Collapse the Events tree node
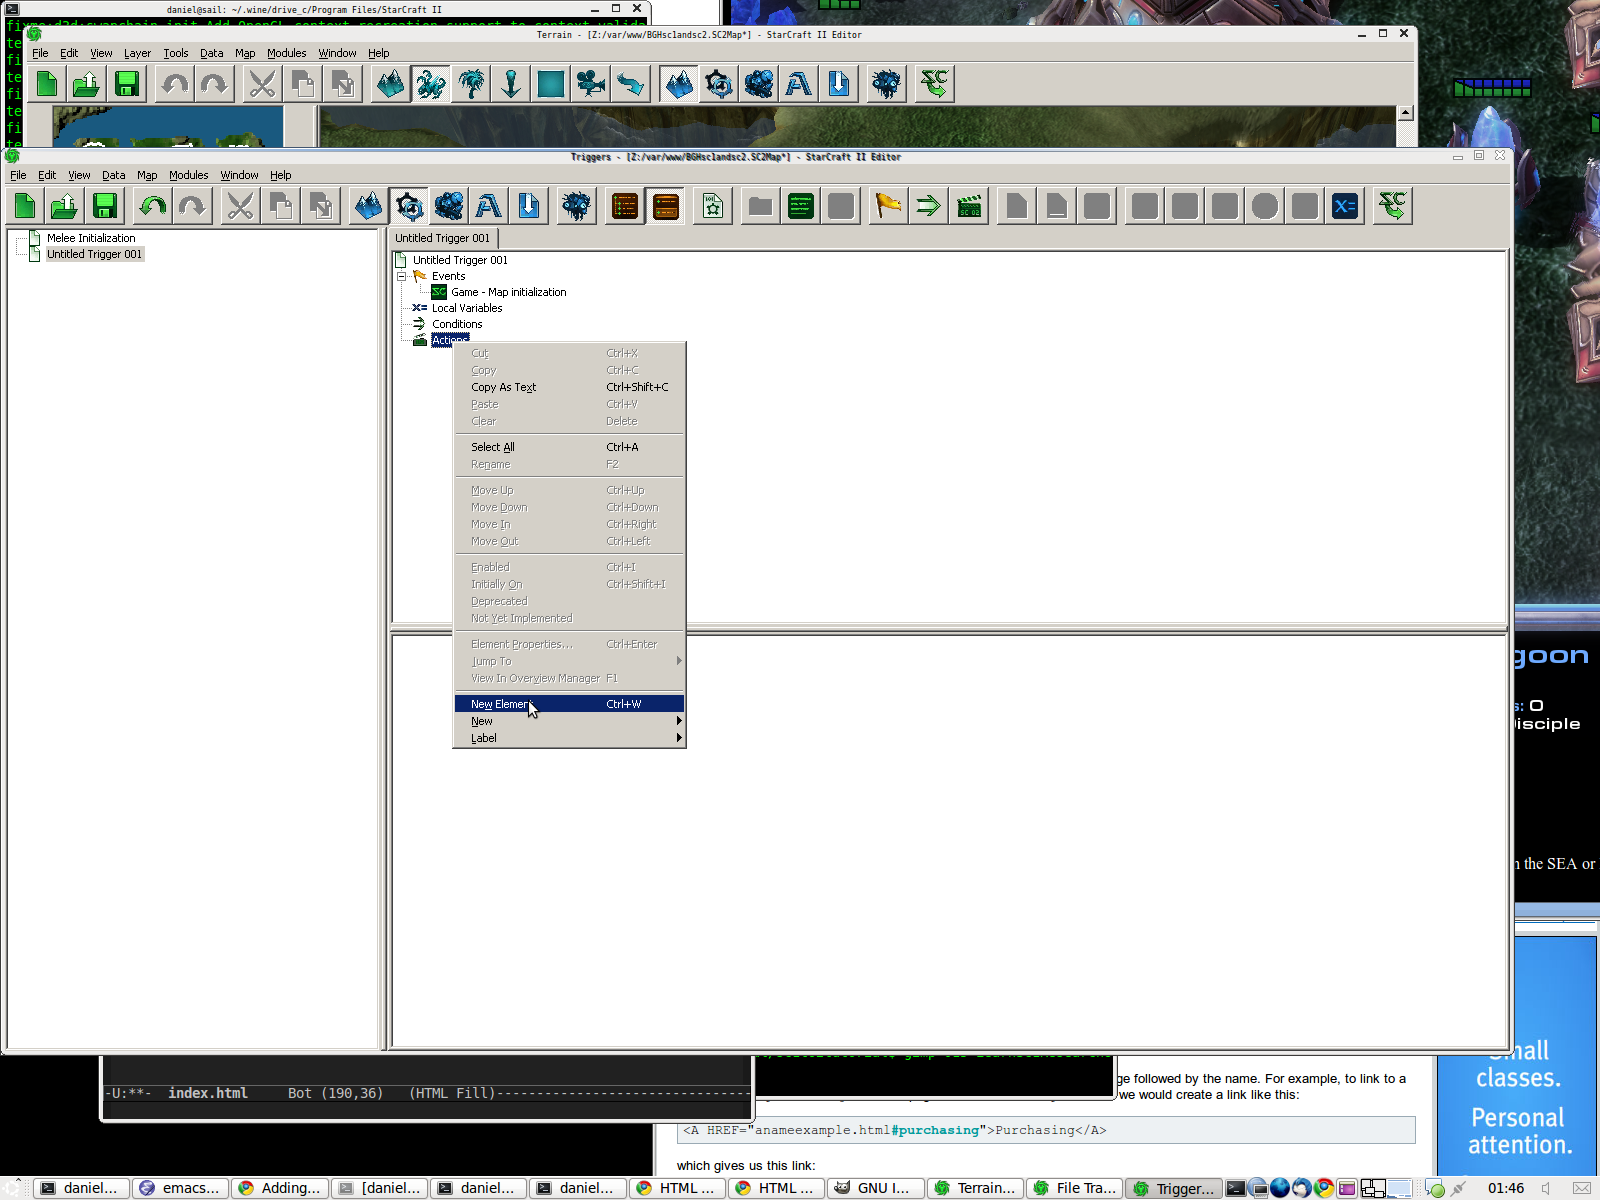 click(402, 276)
